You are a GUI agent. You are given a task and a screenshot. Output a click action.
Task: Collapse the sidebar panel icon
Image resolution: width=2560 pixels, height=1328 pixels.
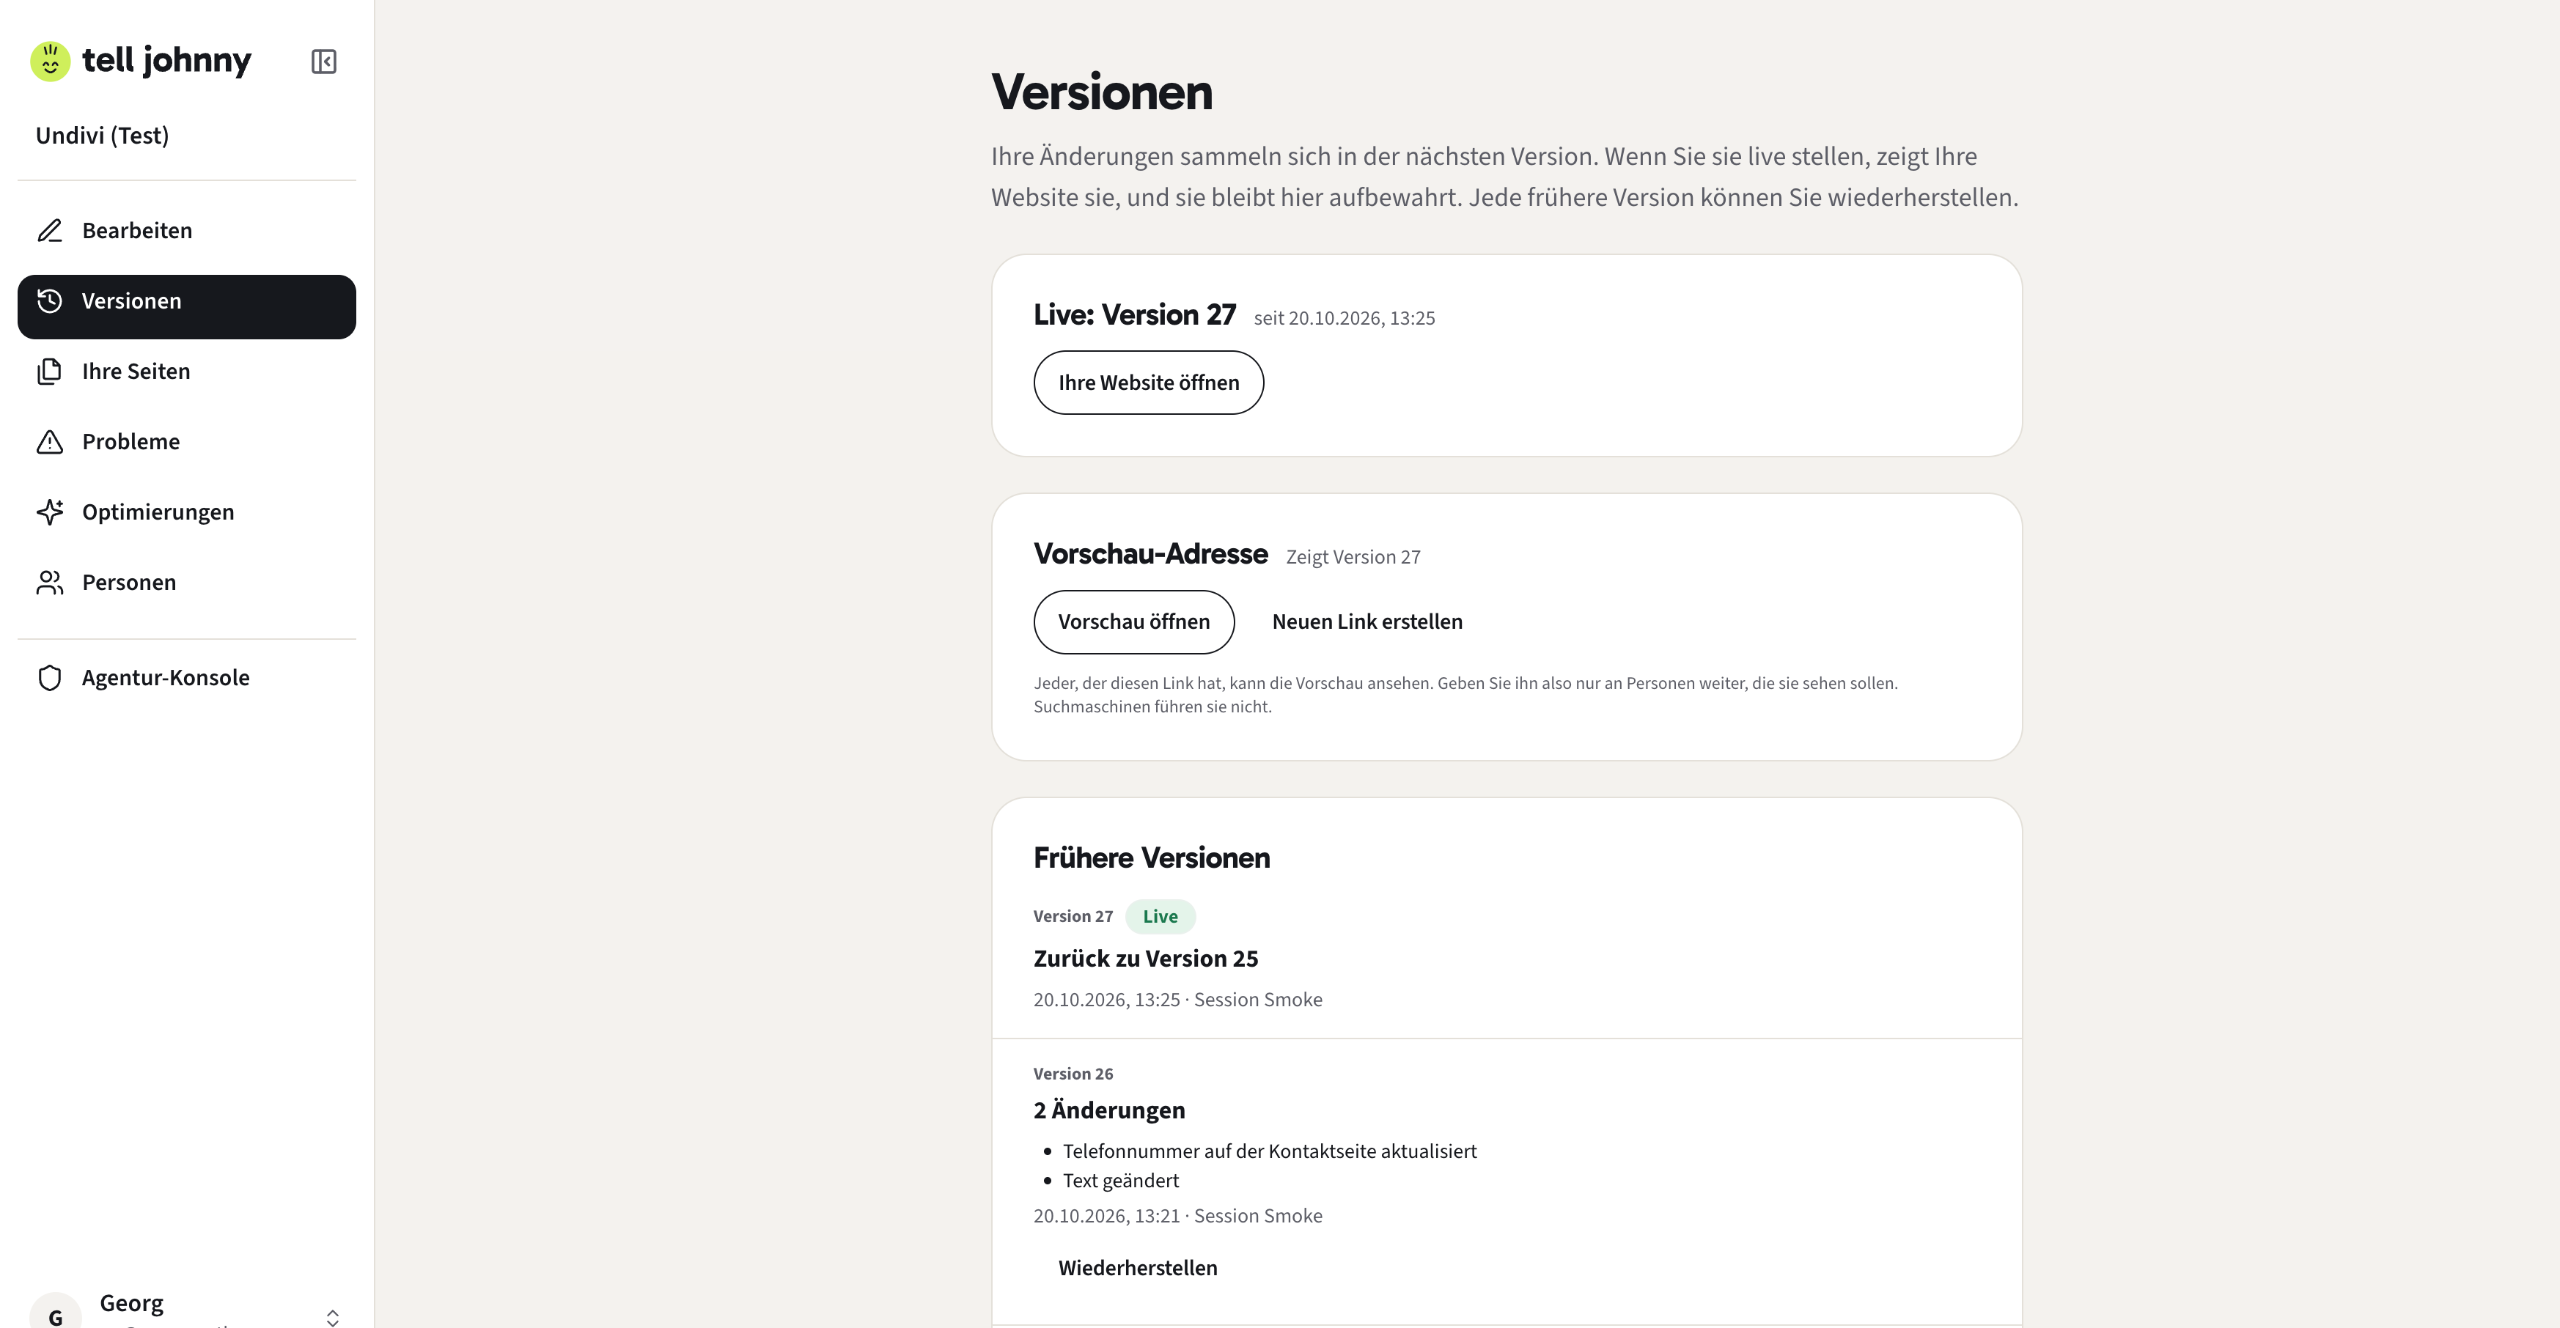(323, 61)
